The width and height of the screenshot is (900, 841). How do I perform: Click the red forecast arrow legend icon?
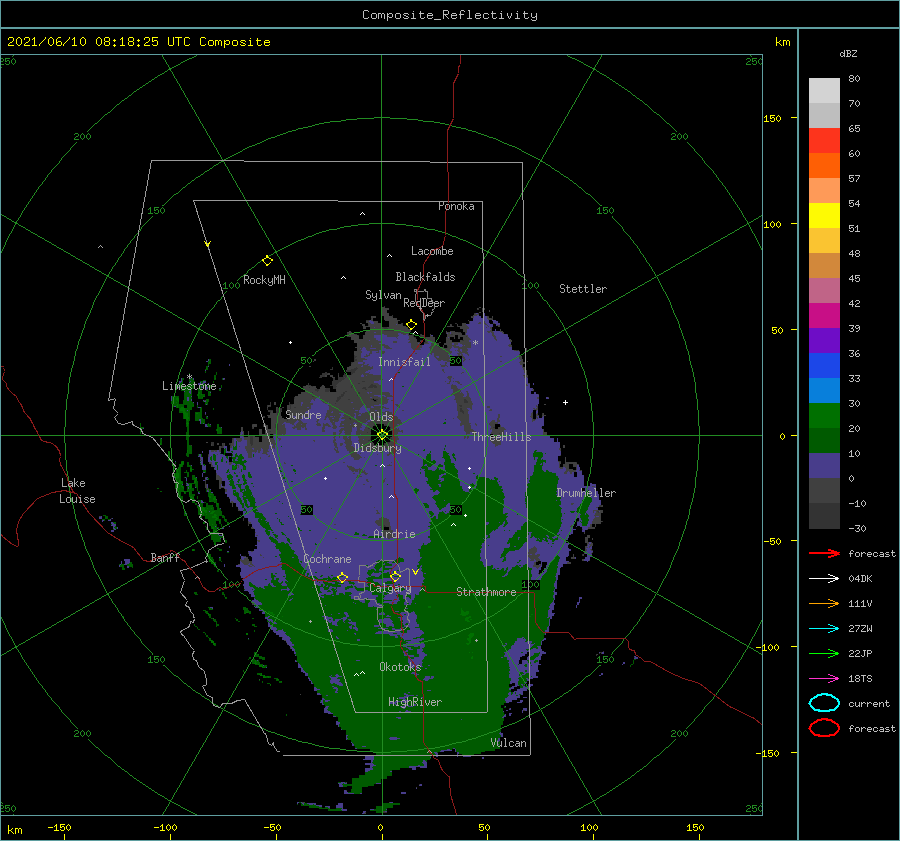tap(824, 553)
